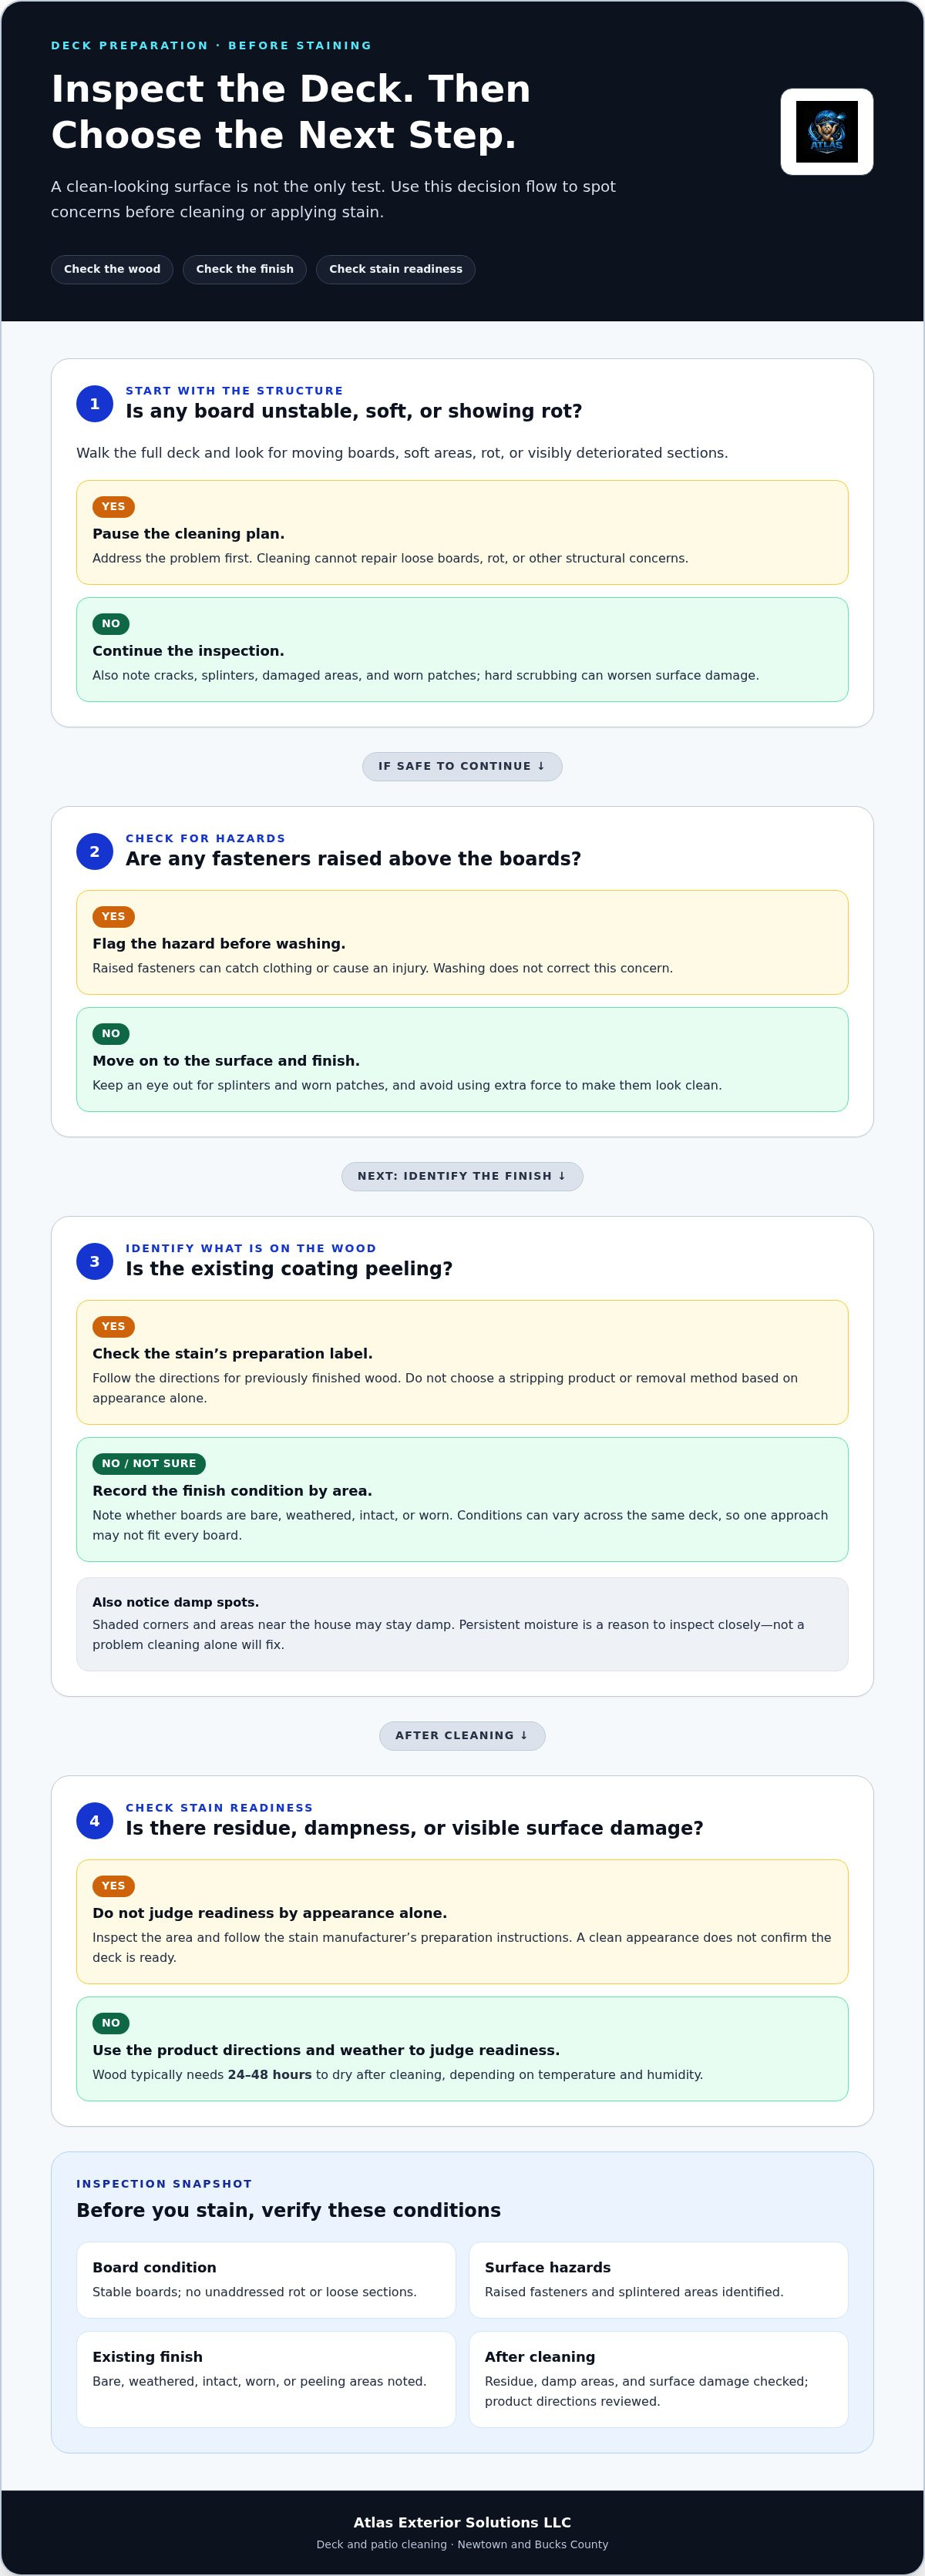Select the step 1 number circle
The image size is (925, 2576).
click(x=95, y=404)
